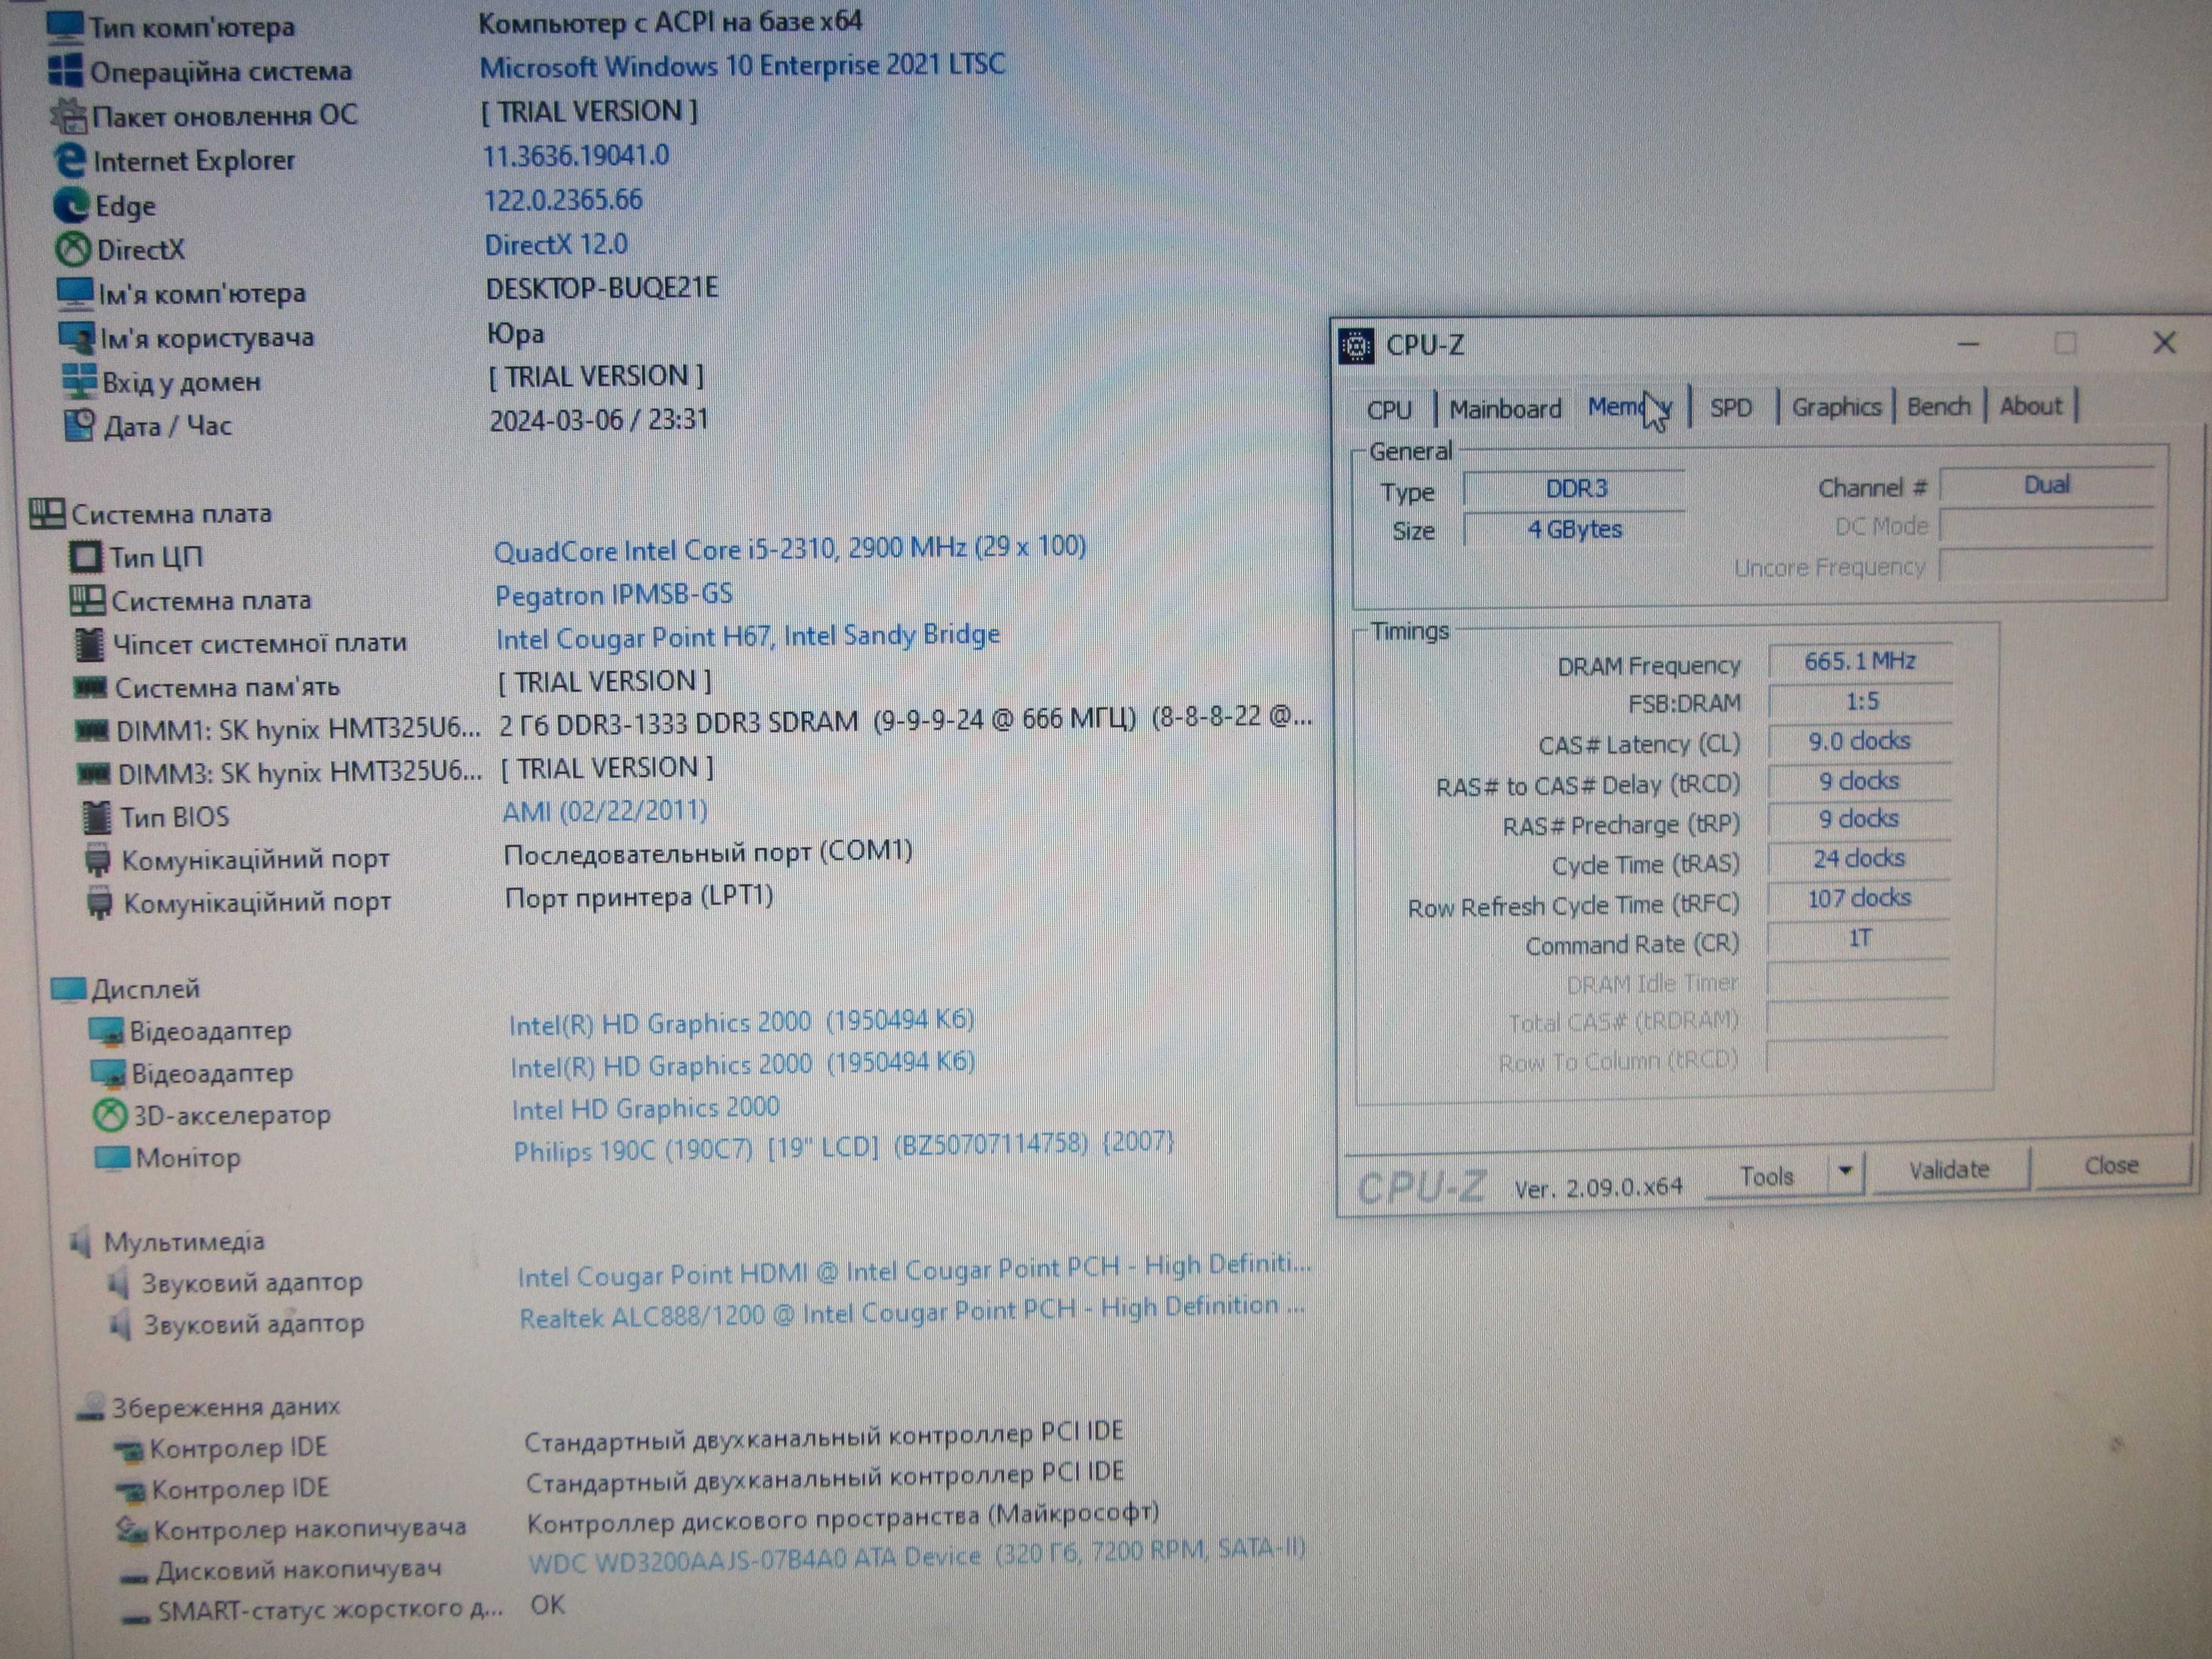Image resolution: width=2212 pixels, height=1659 pixels.
Task: Click the AMI (02/22/2011) BIOS link
Action: point(604,811)
